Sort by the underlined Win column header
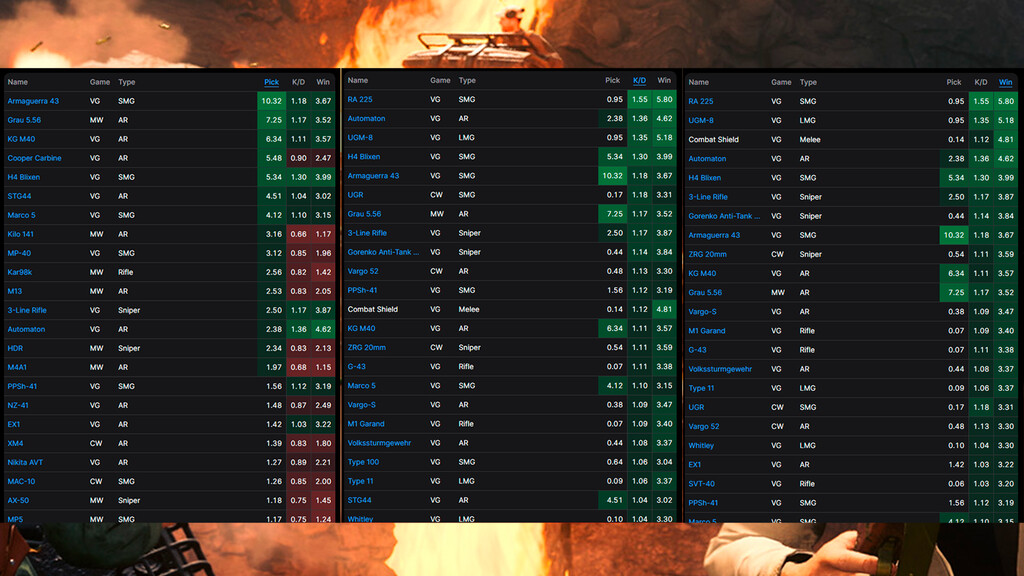1024x576 pixels. click(x=1005, y=82)
